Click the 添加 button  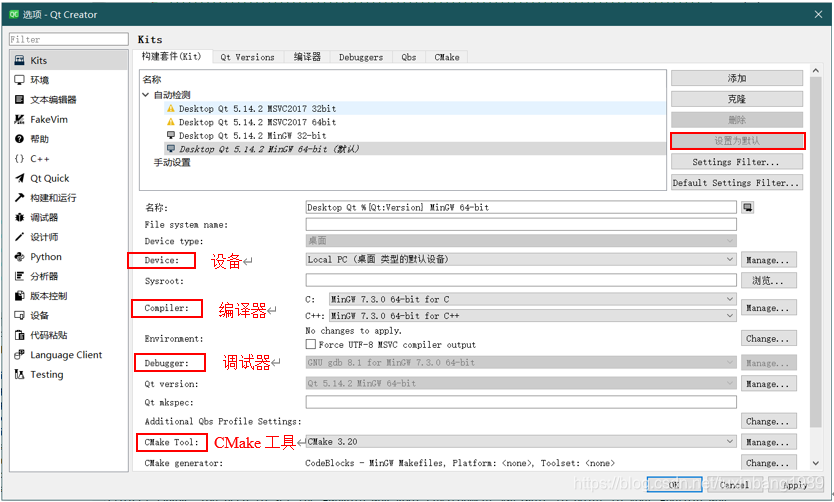(737, 78)
